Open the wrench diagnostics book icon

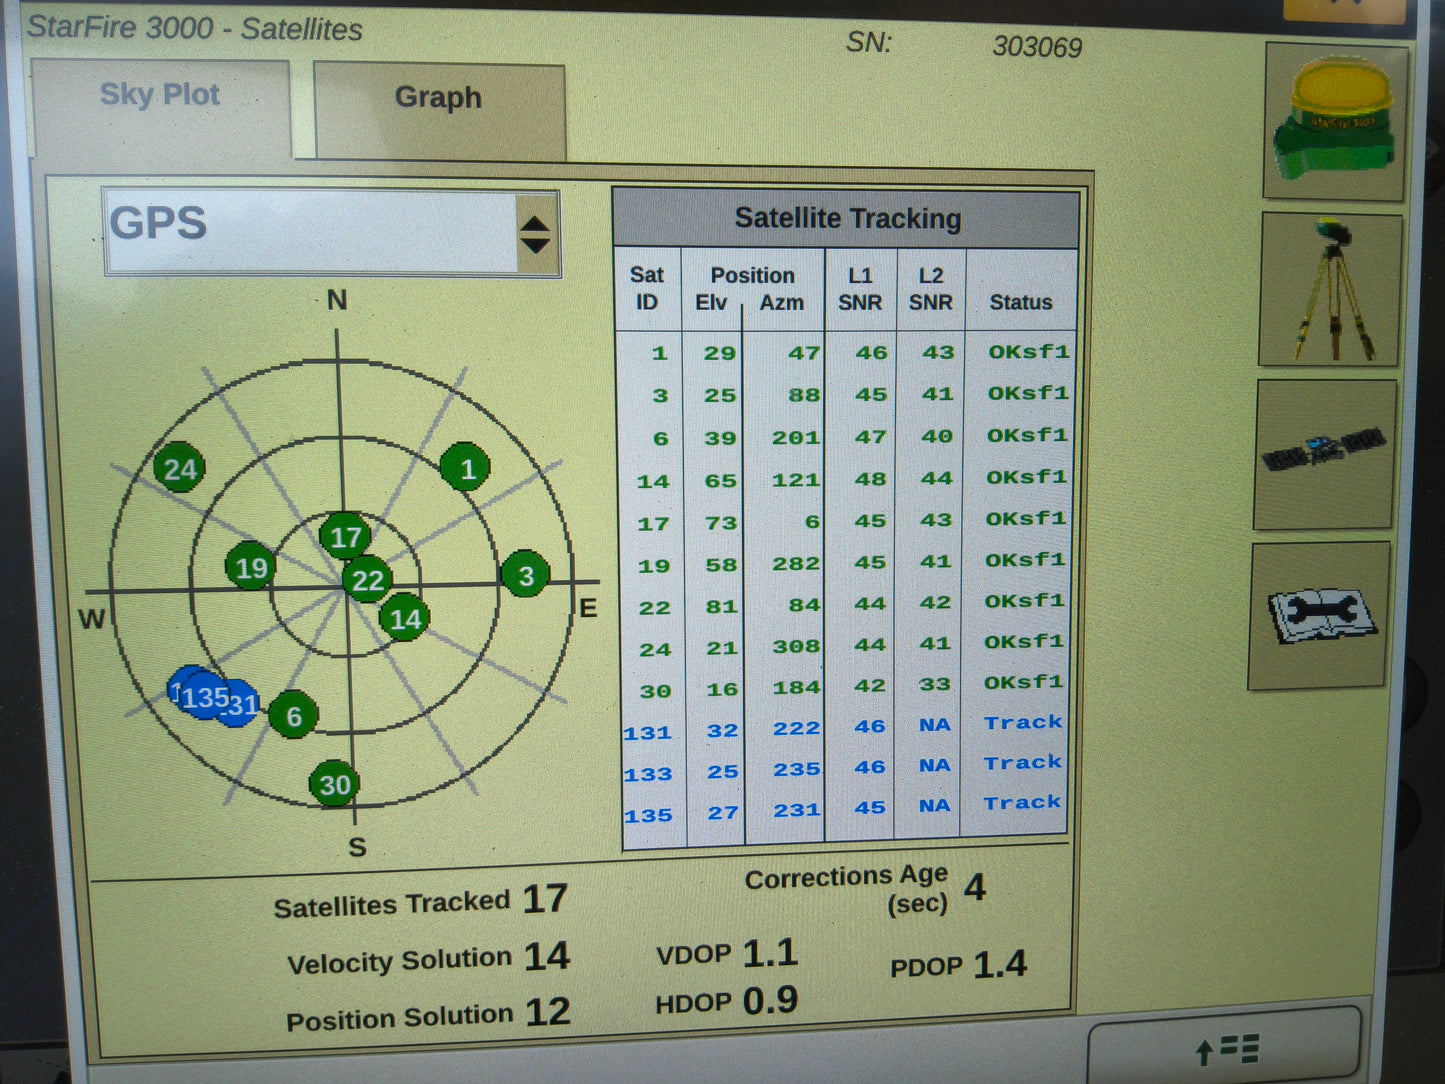1320,615
